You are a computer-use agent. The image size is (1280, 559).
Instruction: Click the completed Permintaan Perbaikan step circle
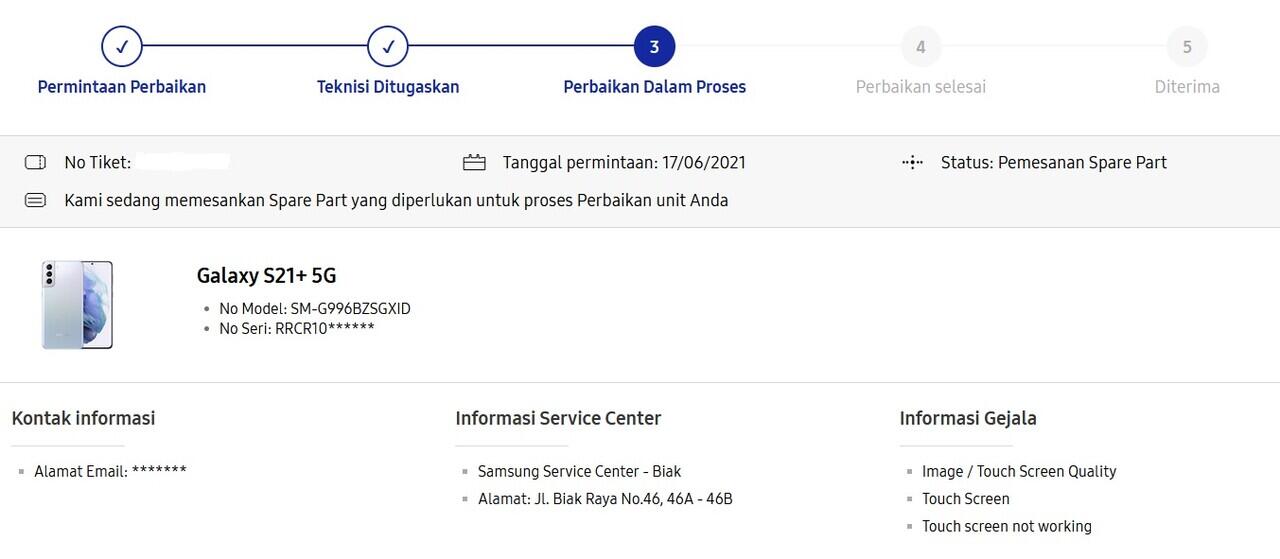122,46
